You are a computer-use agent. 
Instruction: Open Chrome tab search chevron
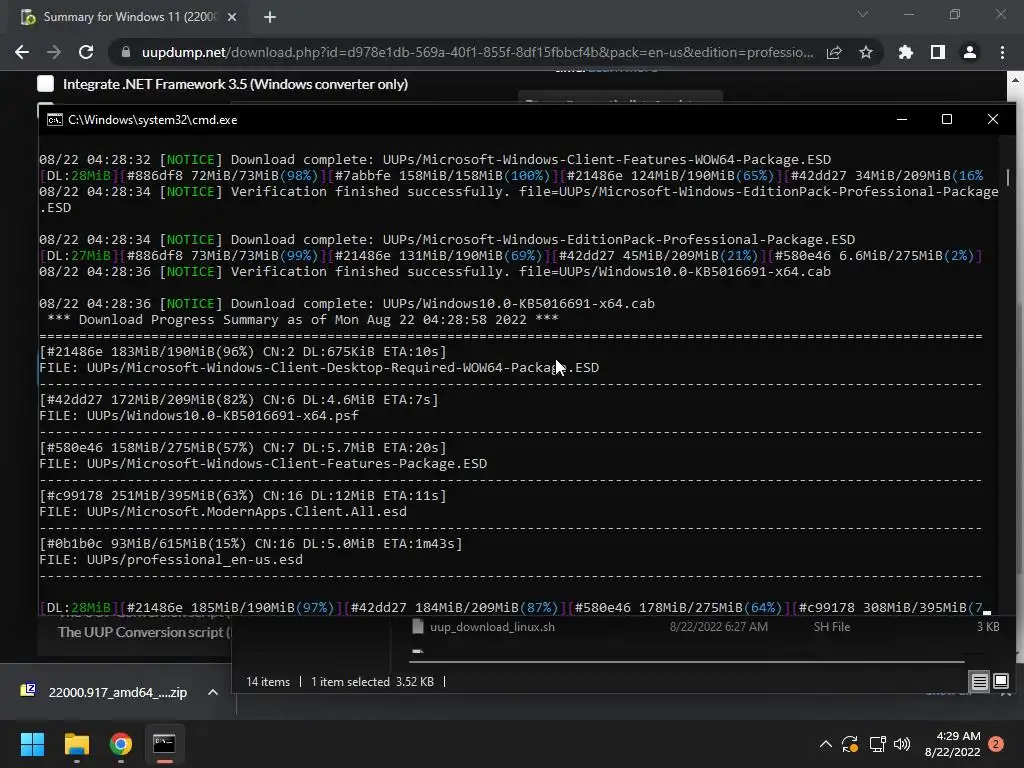coord(863,14)
